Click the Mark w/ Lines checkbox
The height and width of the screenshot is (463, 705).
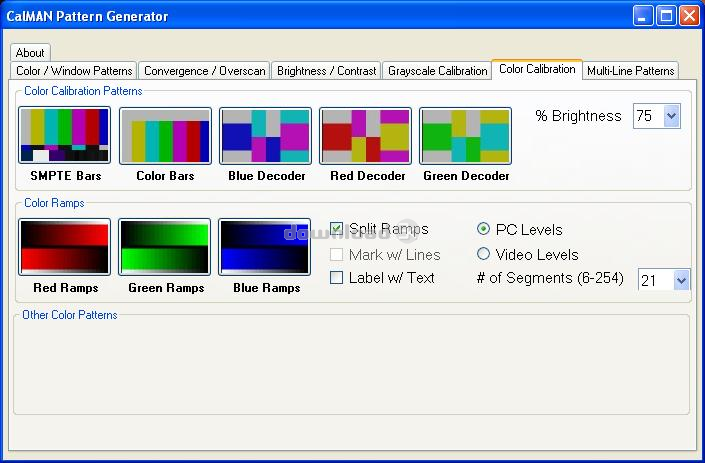[336, 254]
